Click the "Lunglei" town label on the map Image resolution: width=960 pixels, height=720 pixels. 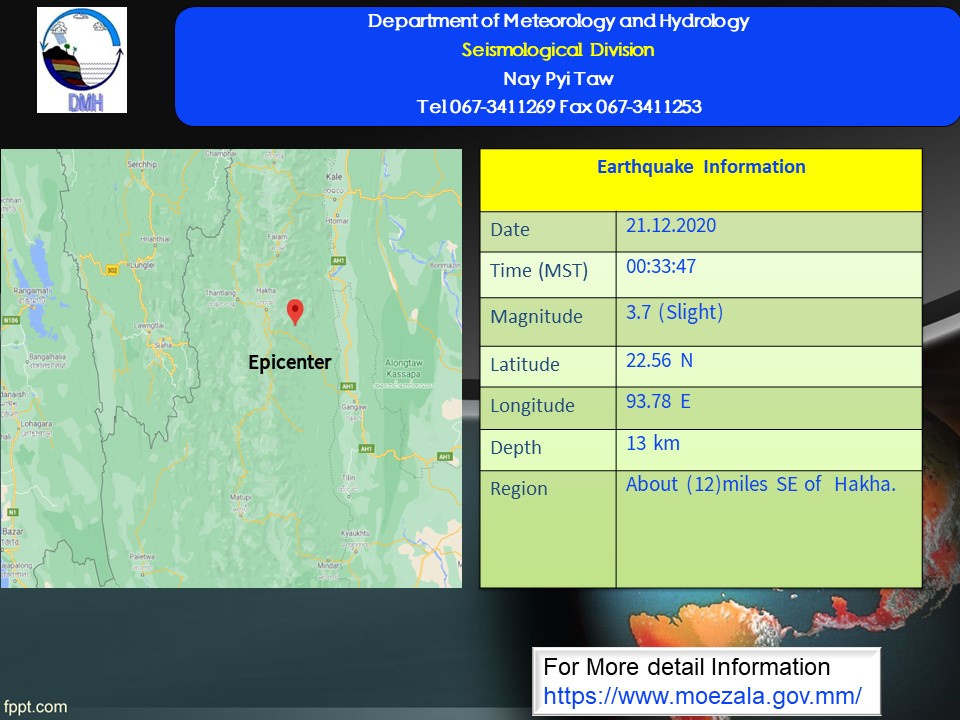point(143,265)
